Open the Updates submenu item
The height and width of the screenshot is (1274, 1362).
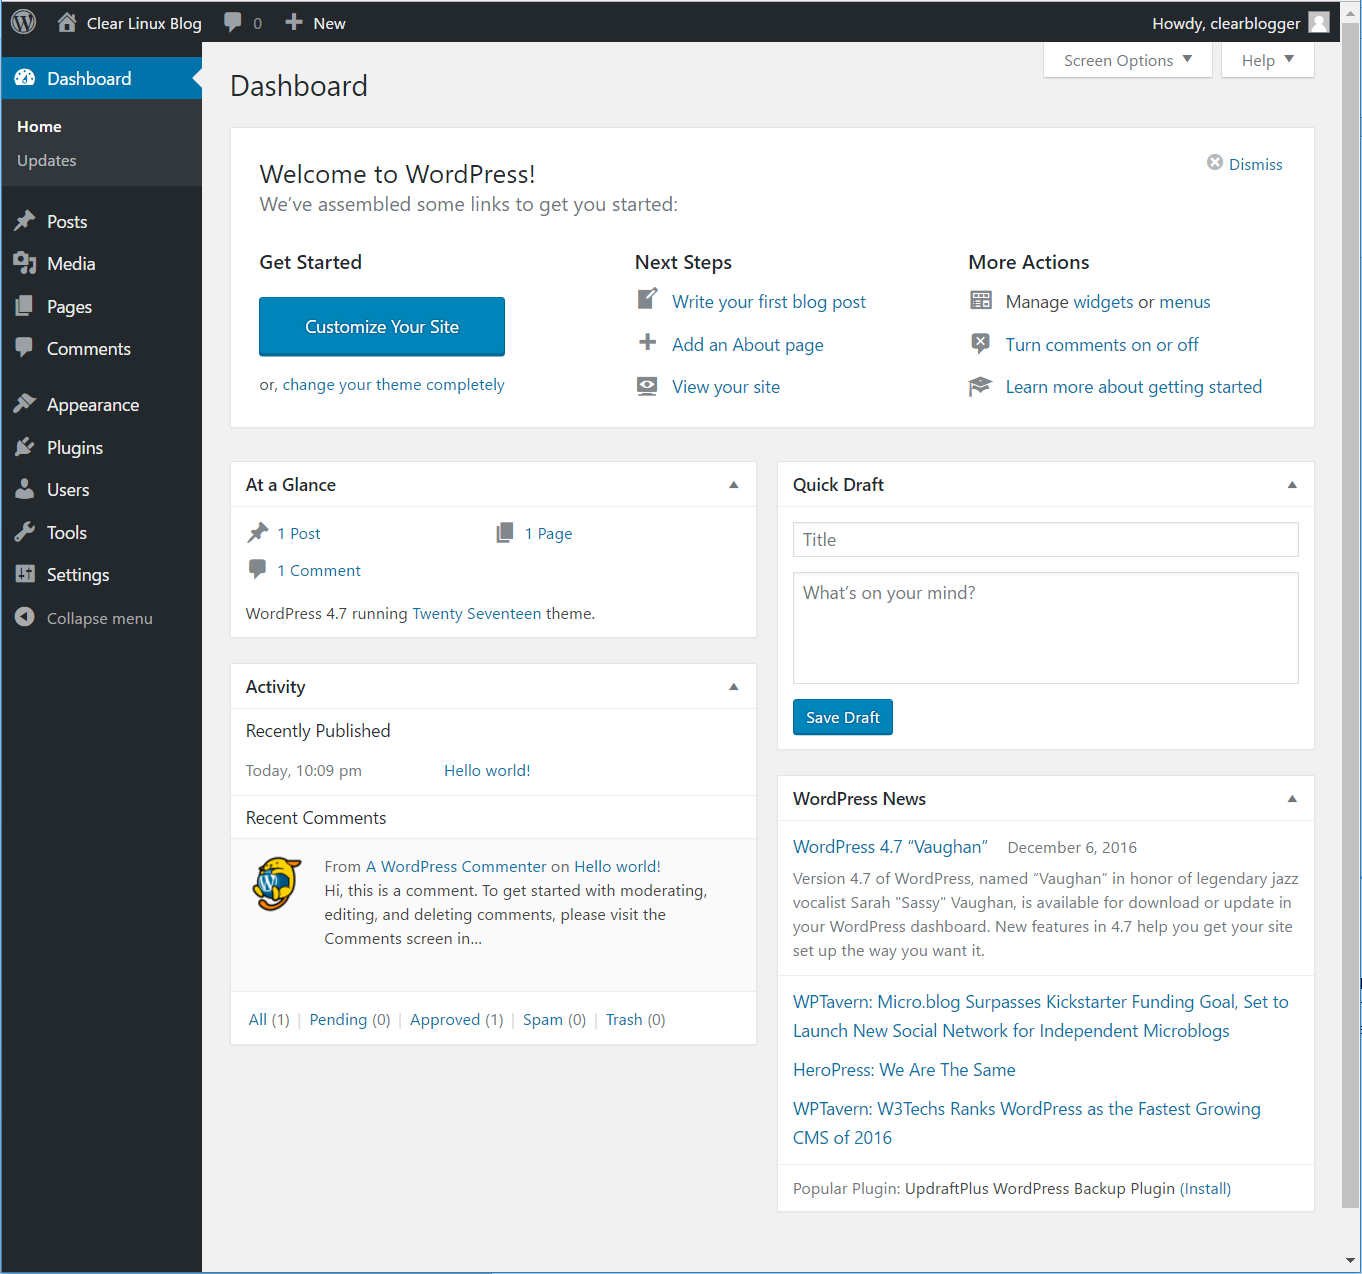pos(47,160)
